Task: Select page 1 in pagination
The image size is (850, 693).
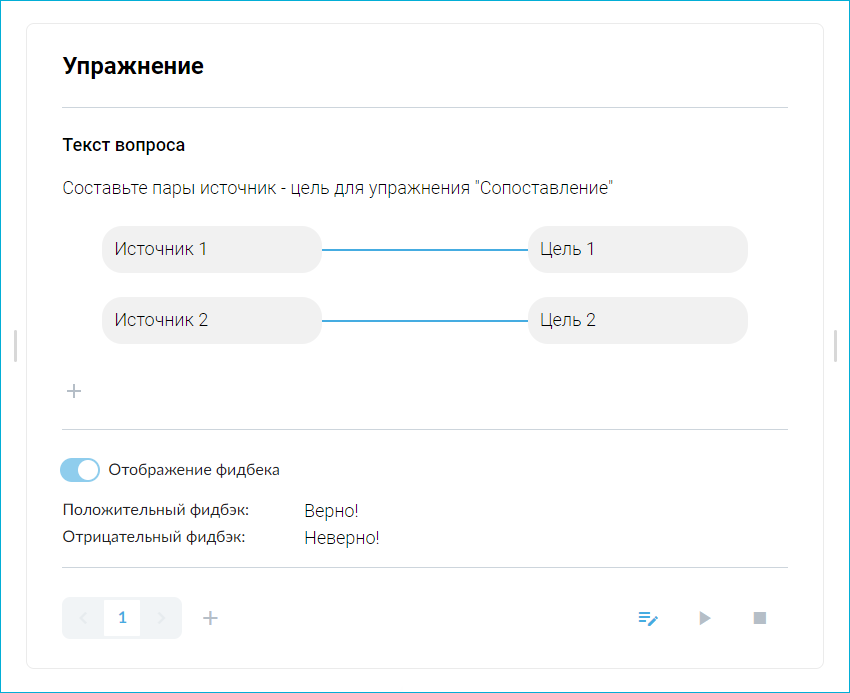Action: (x=122, y=618)
